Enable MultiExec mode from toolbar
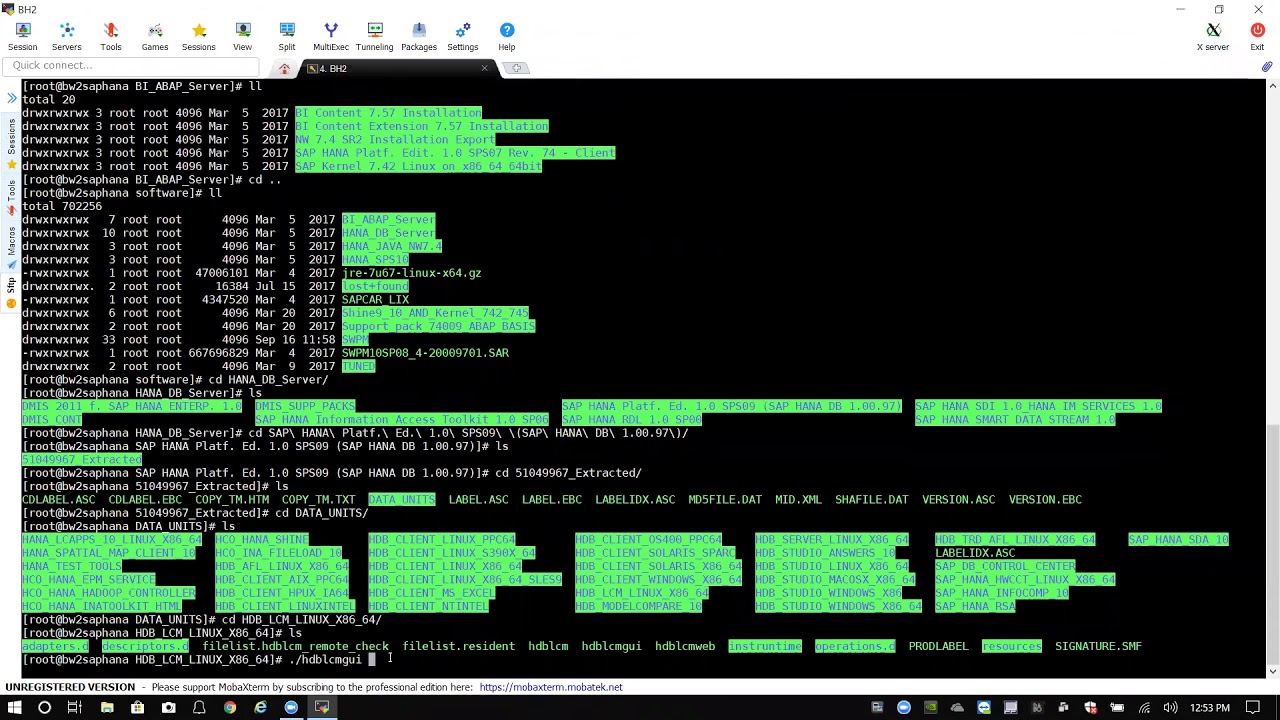This screenshot has height=720, width=1280. tap(331, 37)
